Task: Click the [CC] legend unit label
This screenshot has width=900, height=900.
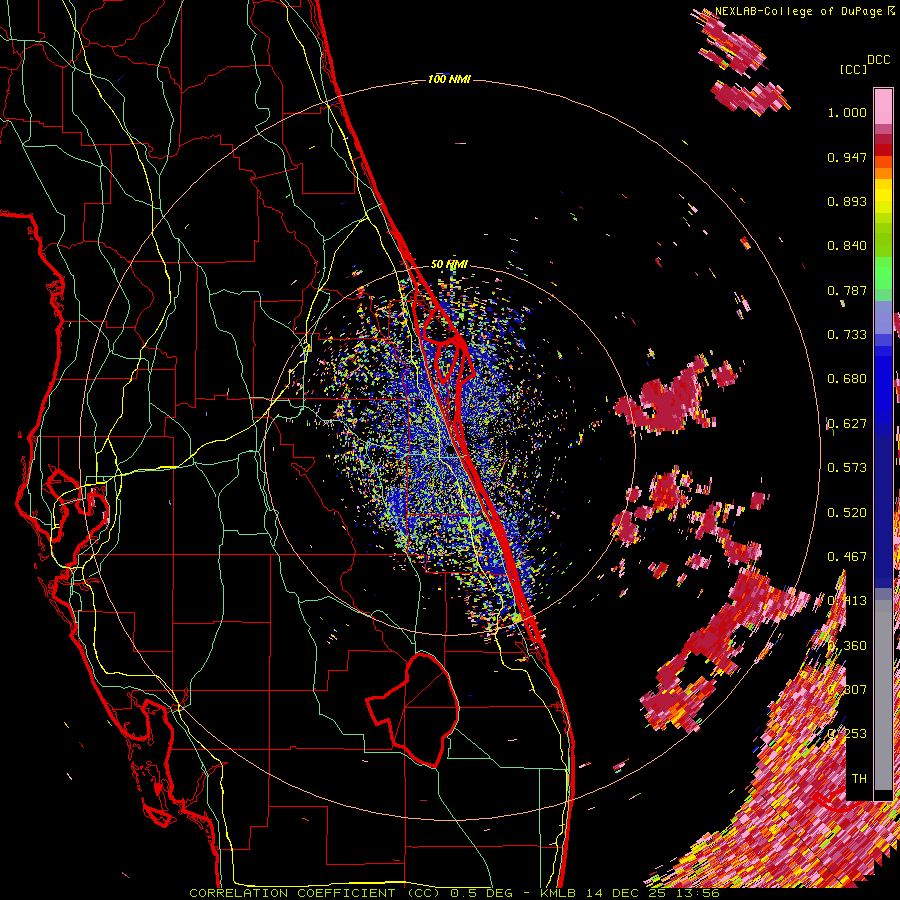Action: click(x=854, y=69)
